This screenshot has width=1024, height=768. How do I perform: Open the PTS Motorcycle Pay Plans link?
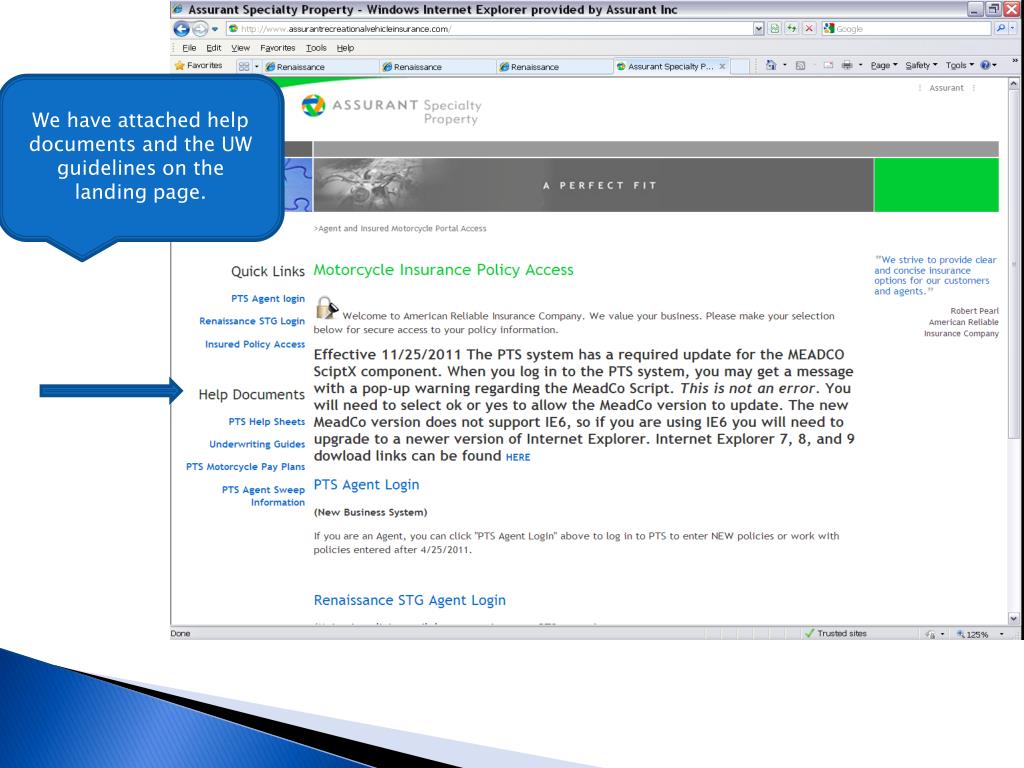[246, 467]
